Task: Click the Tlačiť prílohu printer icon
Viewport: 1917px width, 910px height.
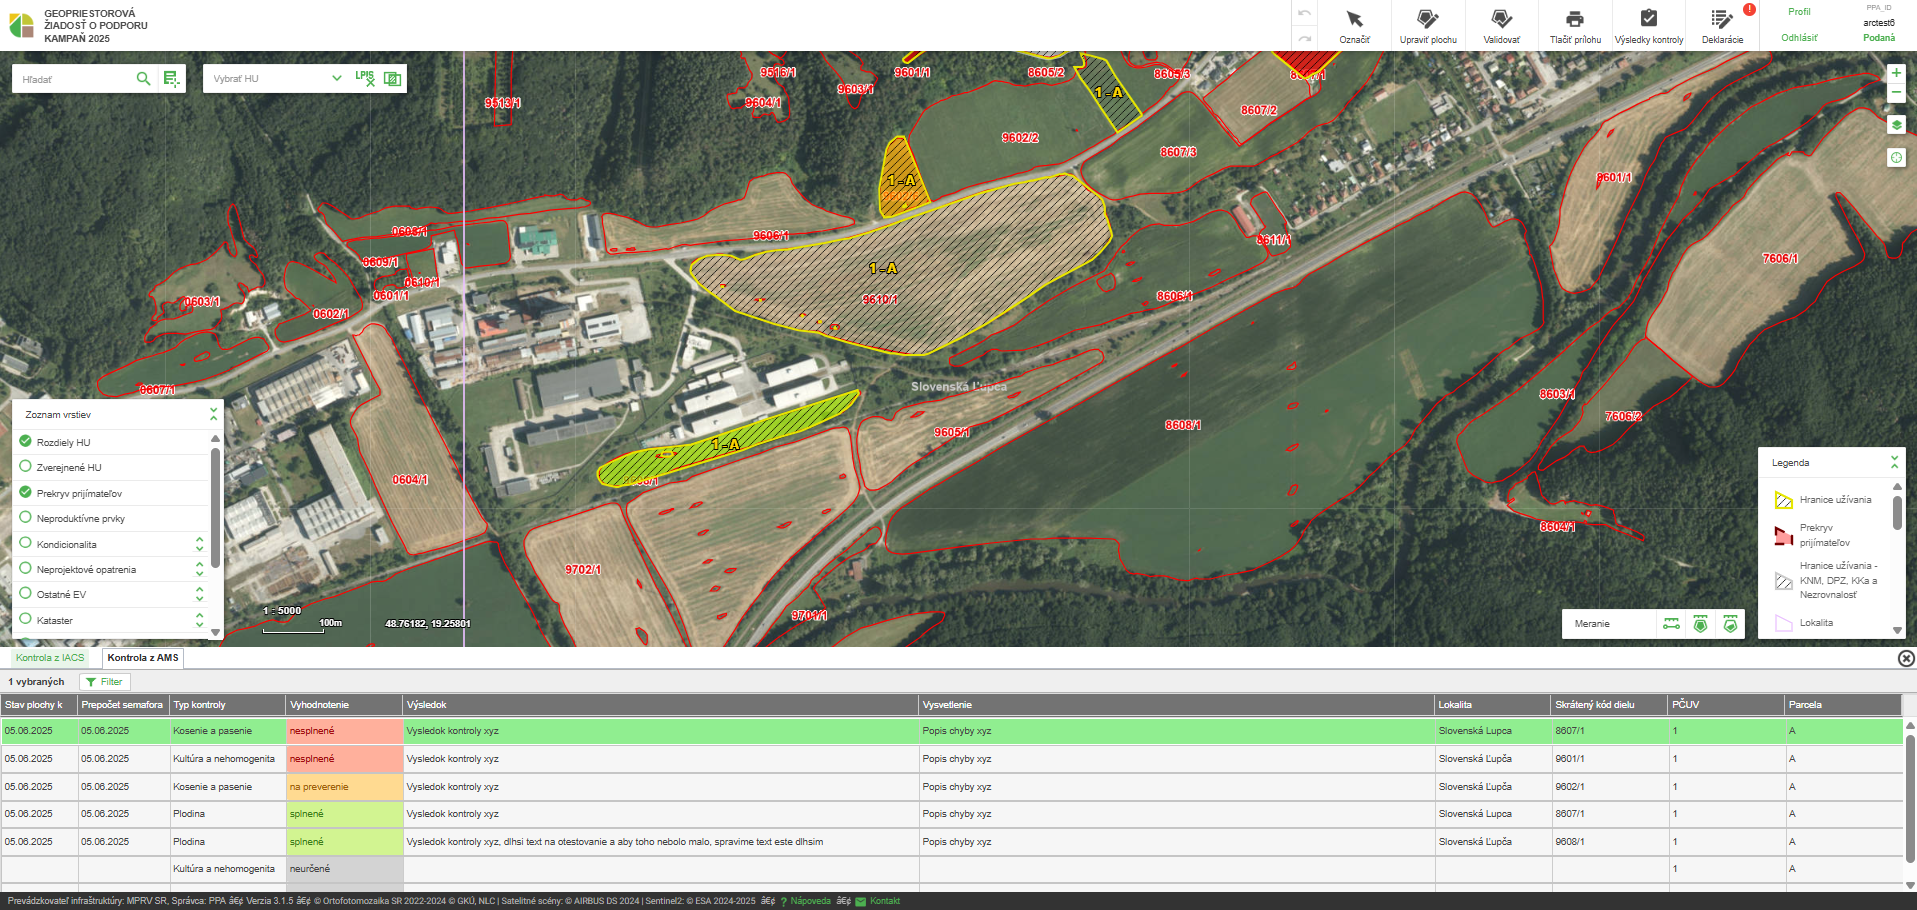Action: pos(1574,25)
